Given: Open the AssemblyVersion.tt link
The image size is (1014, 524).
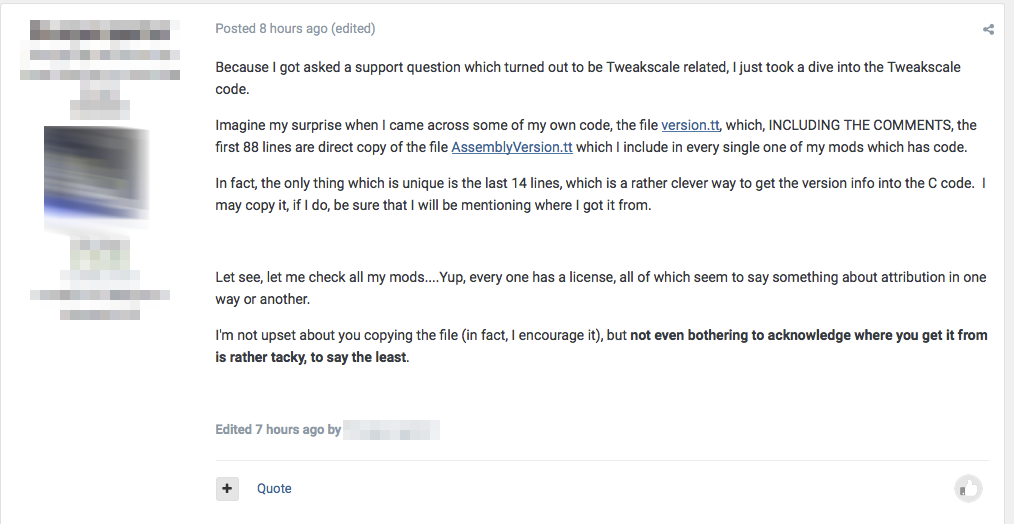Looking at the screenshot, I should coord(512,147).
